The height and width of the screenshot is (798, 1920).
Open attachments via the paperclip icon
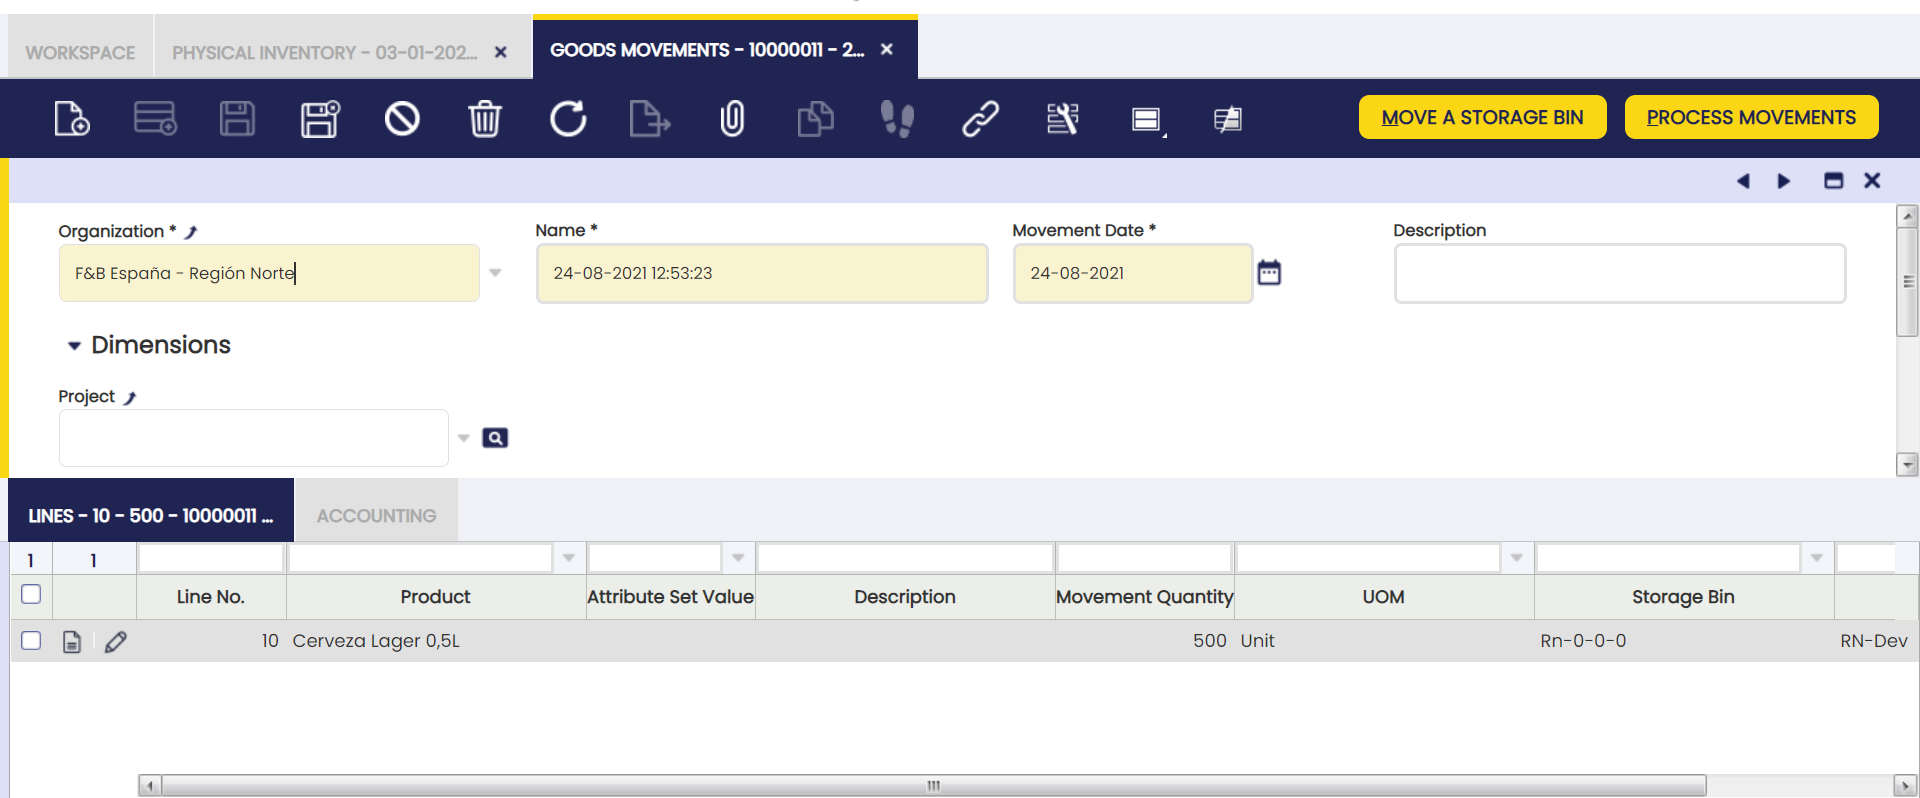click(732, 119)
